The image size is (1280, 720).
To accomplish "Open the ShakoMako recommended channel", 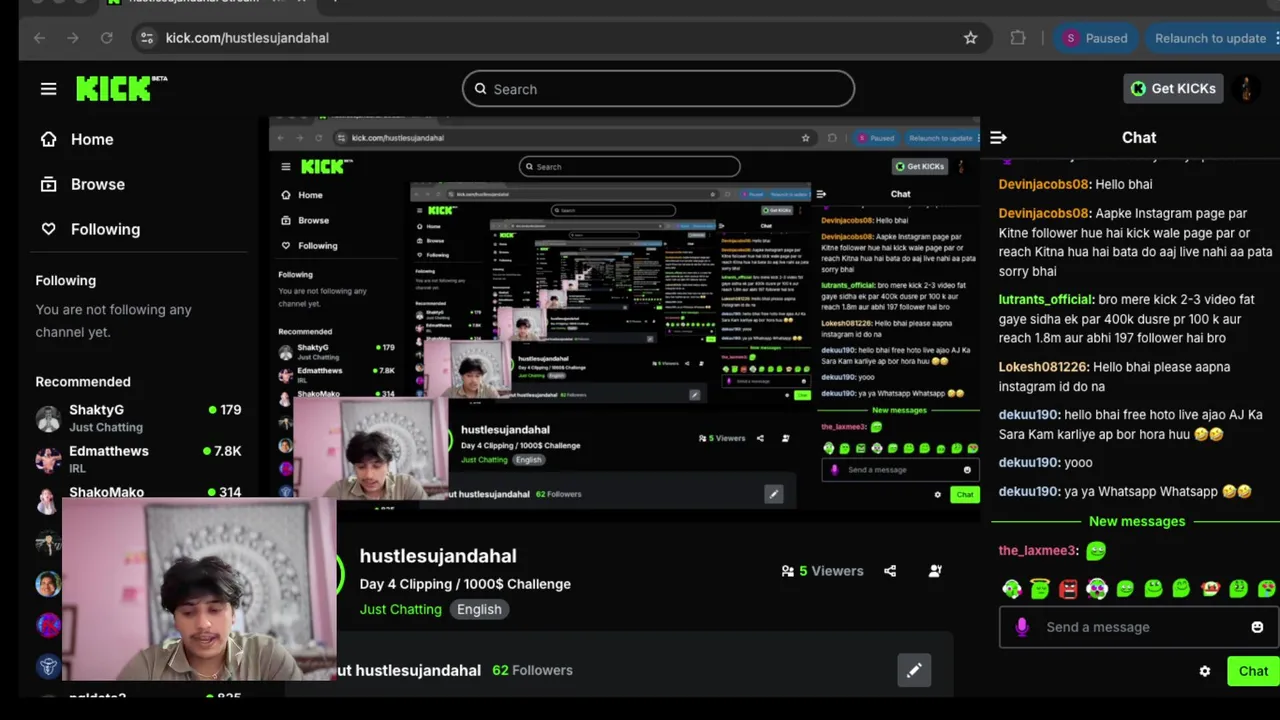I will [140, 492].
